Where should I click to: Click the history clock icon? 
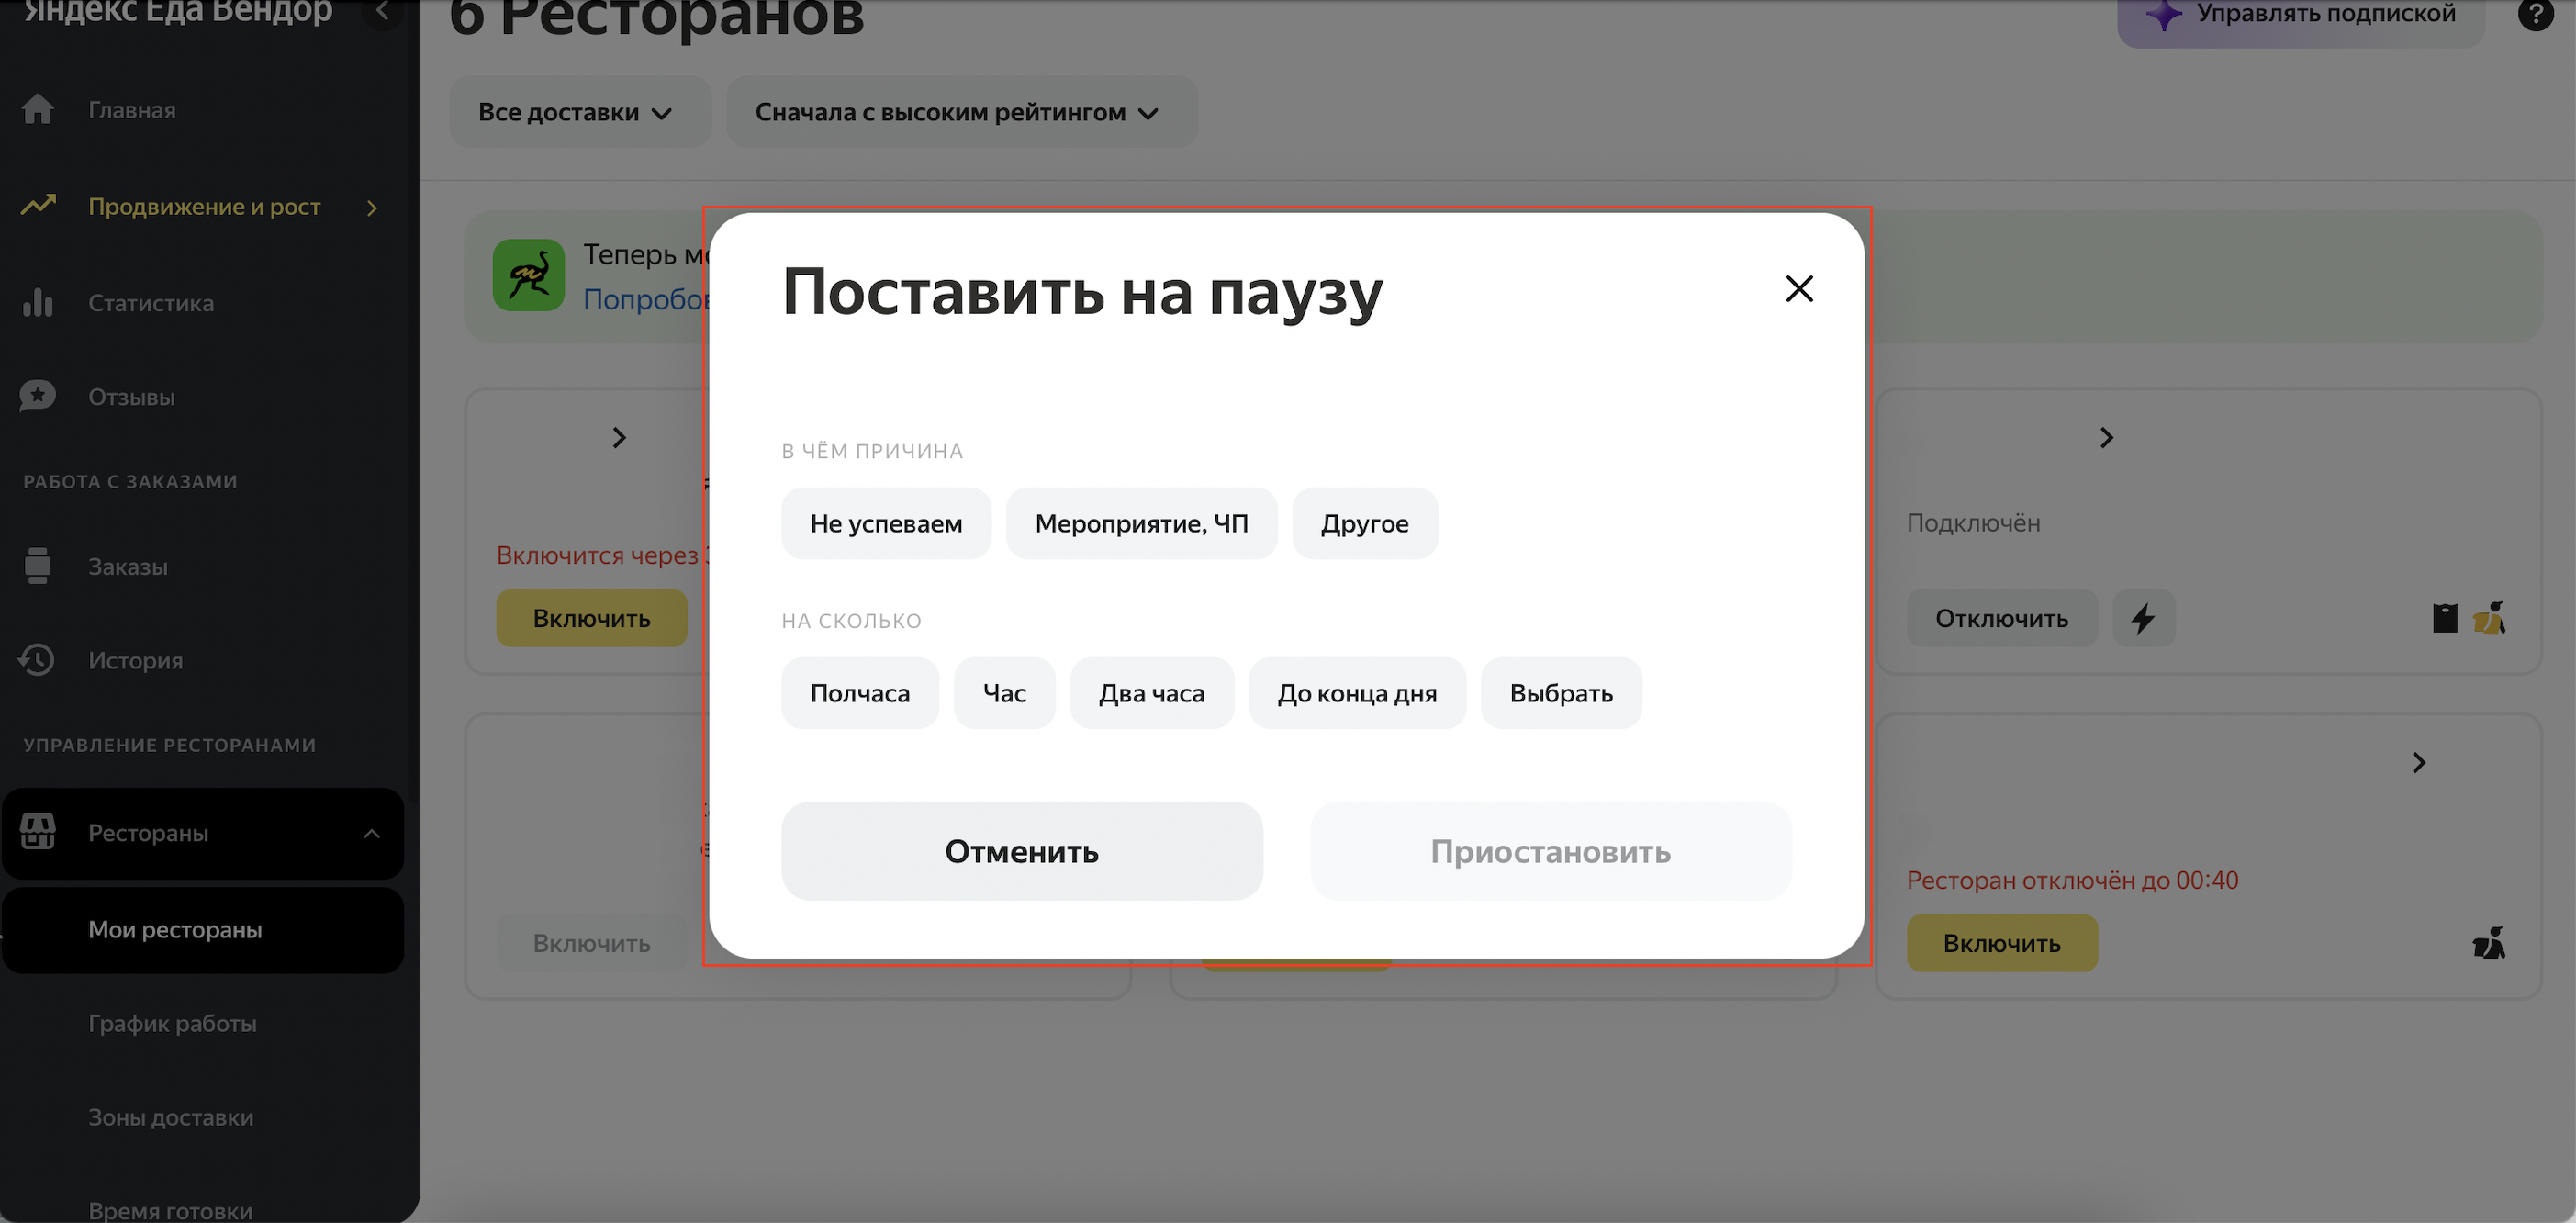pyautogui.click(x=37, y=660)
